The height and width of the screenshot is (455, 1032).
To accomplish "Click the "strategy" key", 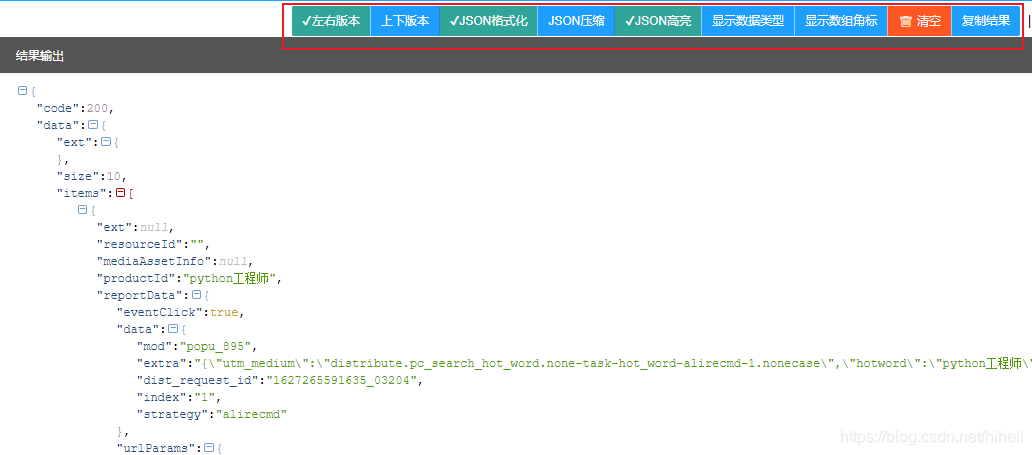I will (x=172, y=415).
